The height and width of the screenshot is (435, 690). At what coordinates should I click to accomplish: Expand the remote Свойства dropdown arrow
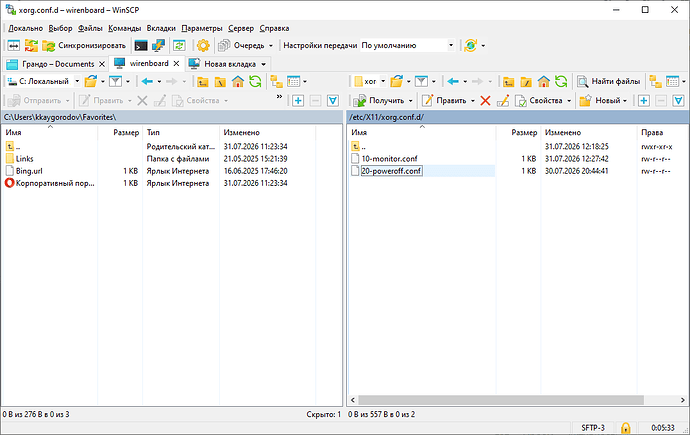coord(569,101)
